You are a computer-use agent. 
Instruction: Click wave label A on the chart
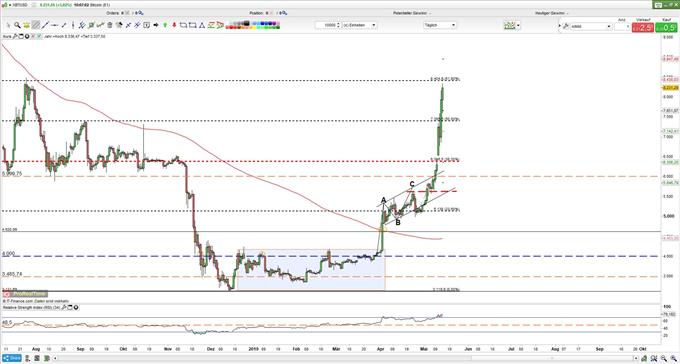[x=383, y=200]
